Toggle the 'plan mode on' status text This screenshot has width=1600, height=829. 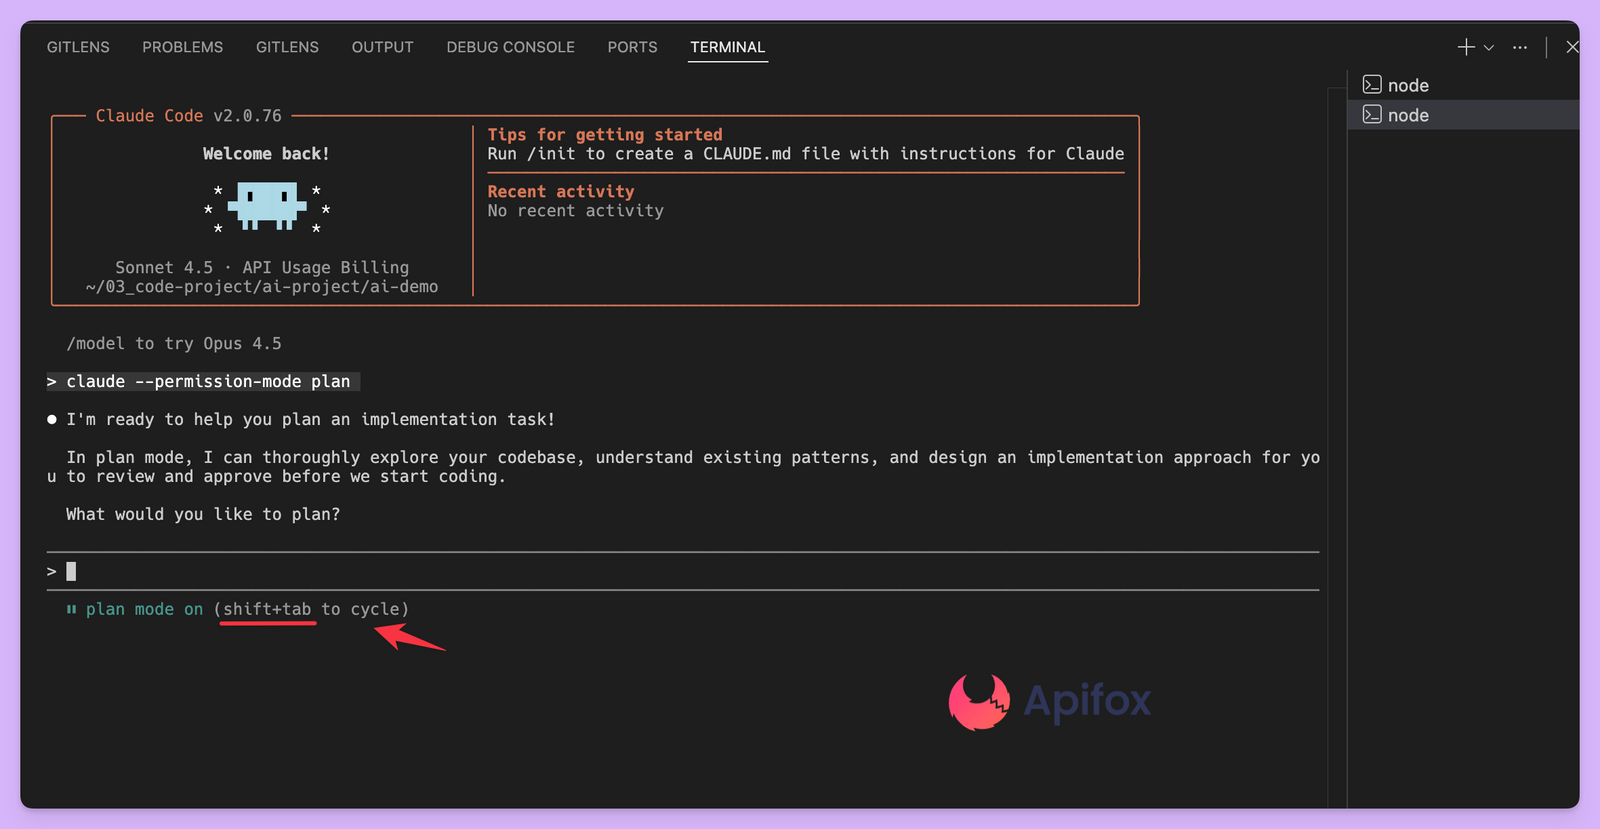click(x=144, y=609)
